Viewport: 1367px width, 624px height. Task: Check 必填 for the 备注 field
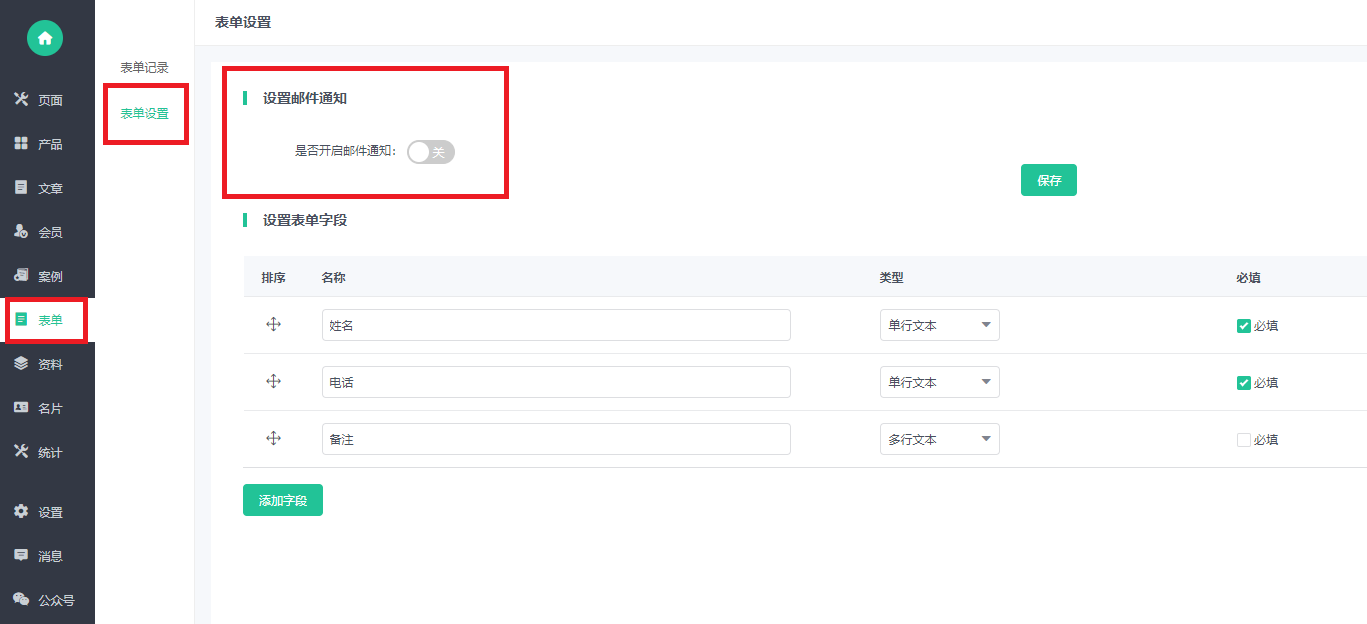1243,439
